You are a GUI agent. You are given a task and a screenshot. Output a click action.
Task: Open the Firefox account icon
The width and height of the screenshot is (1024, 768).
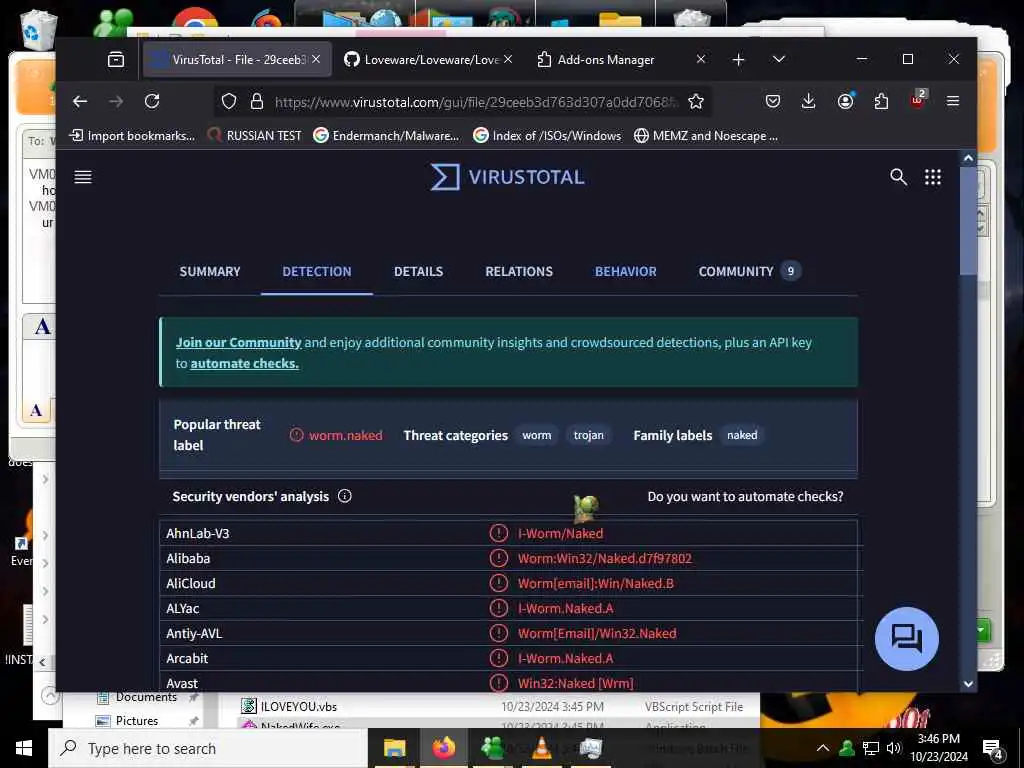(846, 101)
